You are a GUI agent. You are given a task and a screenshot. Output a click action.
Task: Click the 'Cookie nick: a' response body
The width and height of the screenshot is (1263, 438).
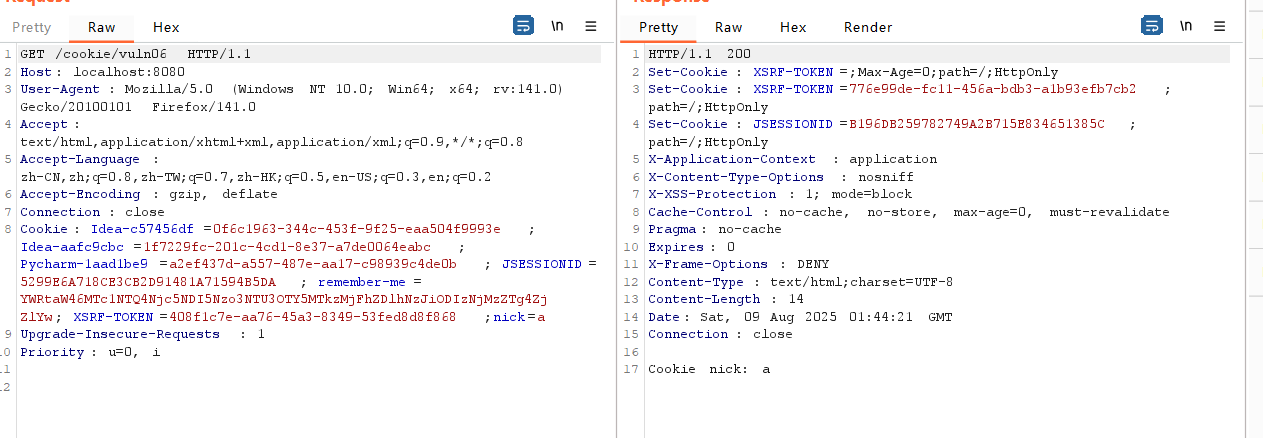pyautogui.click(x=709, y=369)
